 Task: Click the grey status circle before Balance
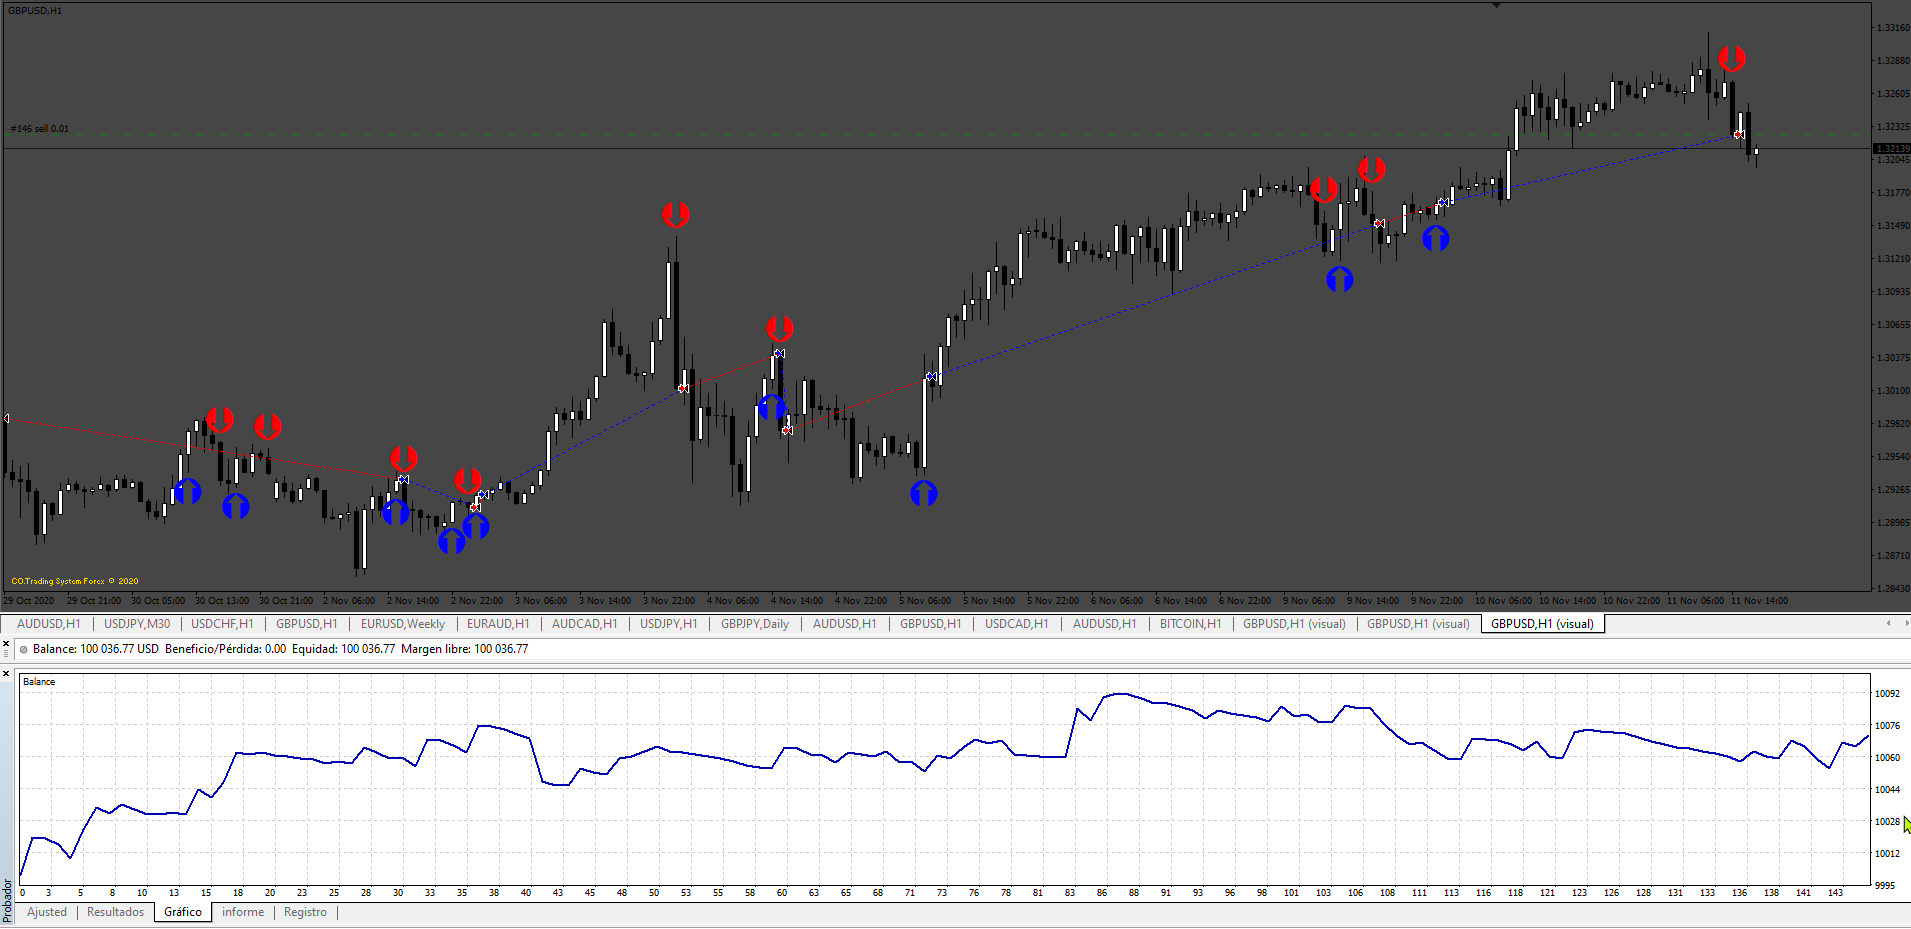[x=24, y=650]
